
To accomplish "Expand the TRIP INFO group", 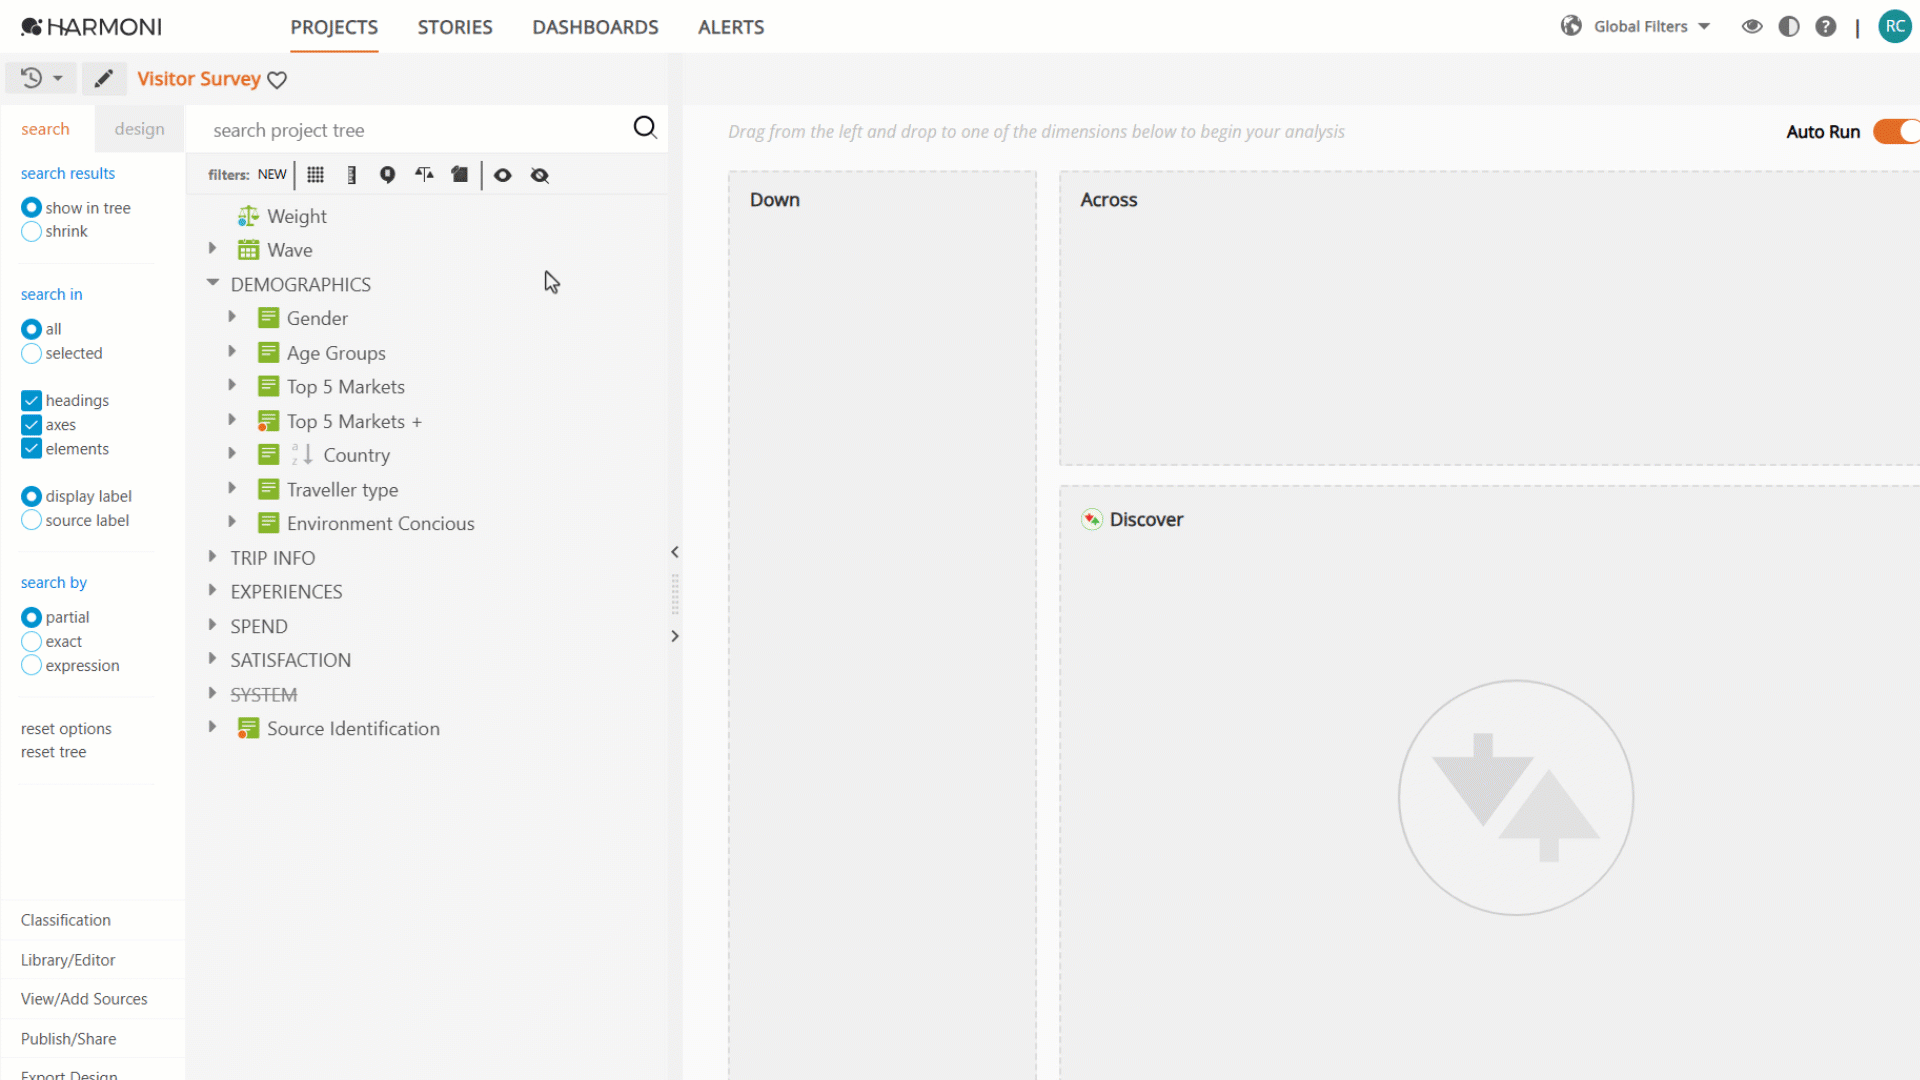I will (x=212, y=556).
